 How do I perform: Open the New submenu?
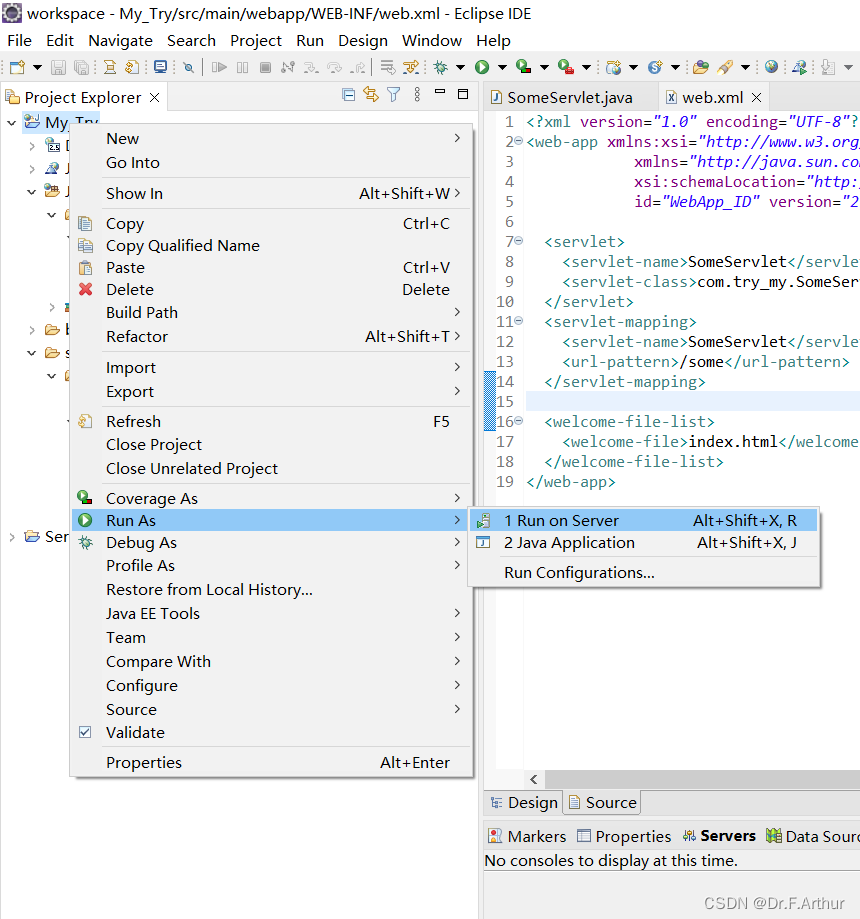click(x=271, y=138)
